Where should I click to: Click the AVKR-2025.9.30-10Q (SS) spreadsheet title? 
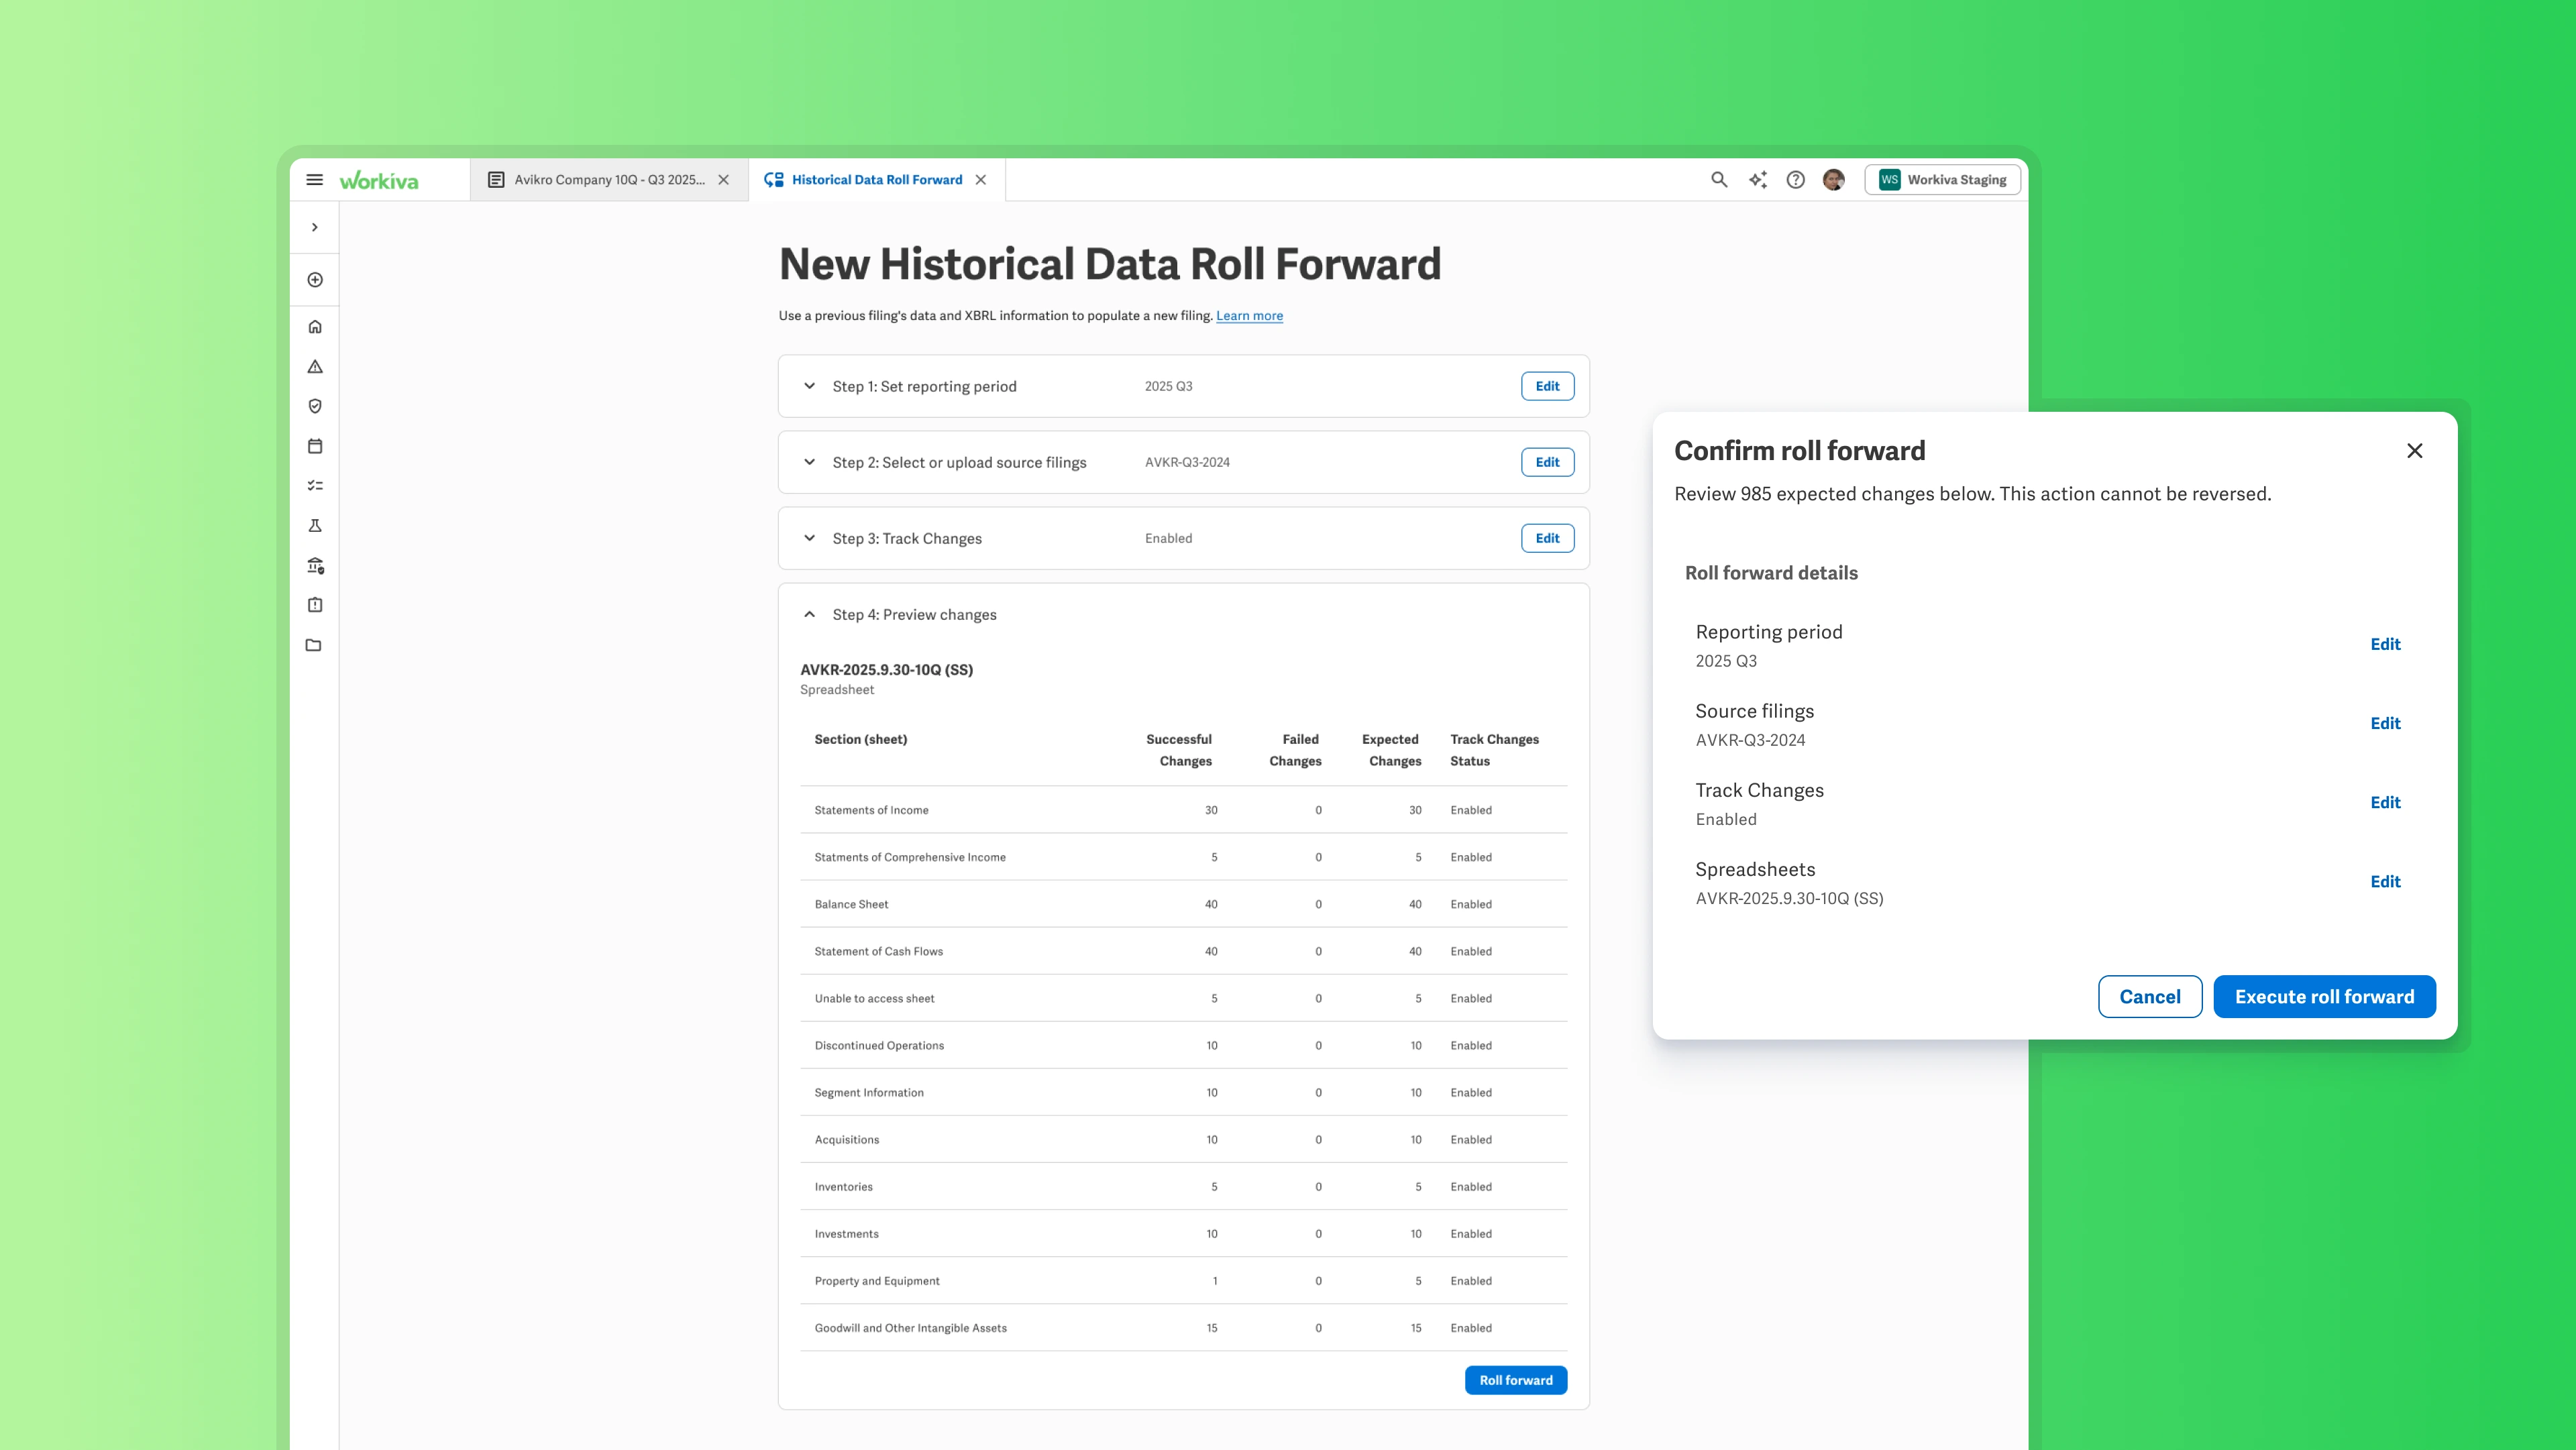coord(886,670)
